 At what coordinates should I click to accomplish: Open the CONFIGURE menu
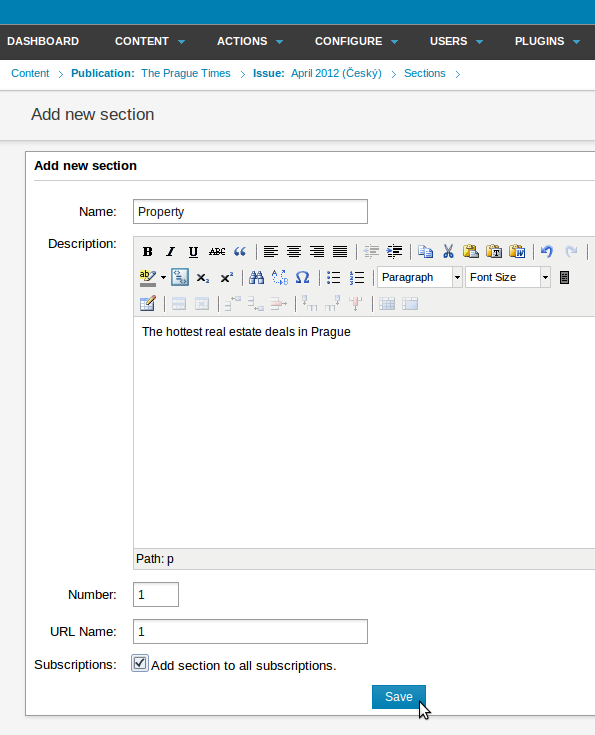pos(356,41)
